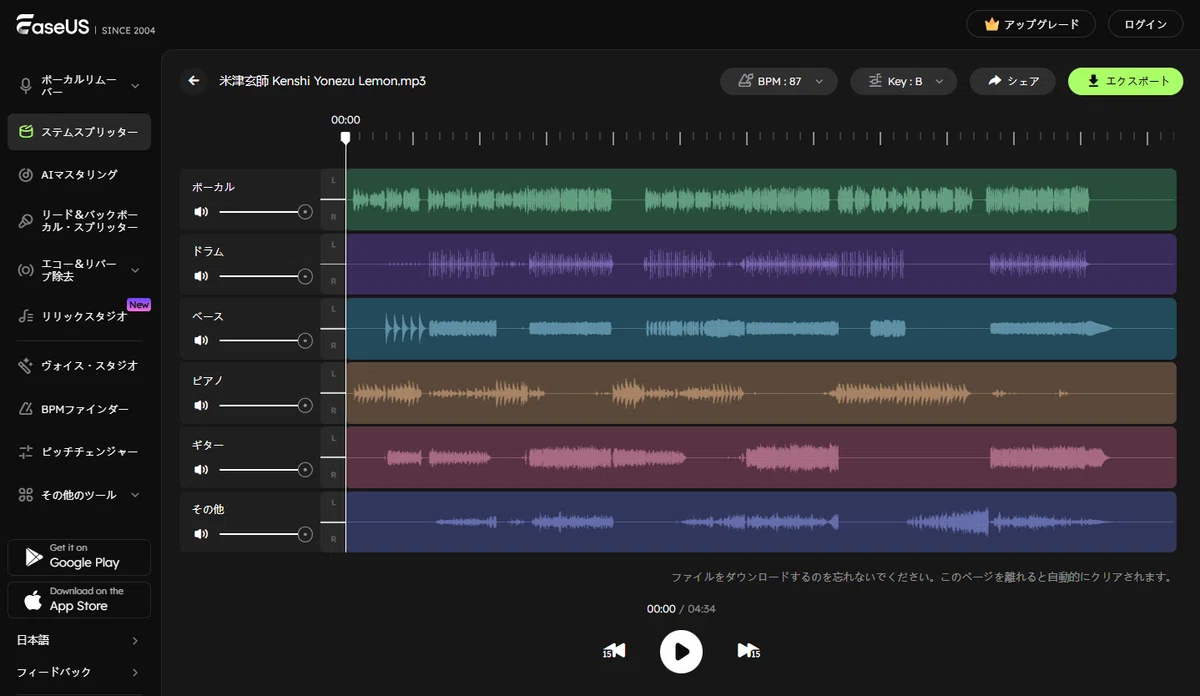Expand the ボーカルリムーバー submenu chevron
This screenshot has width=1200, height=696.
point(135,85)
